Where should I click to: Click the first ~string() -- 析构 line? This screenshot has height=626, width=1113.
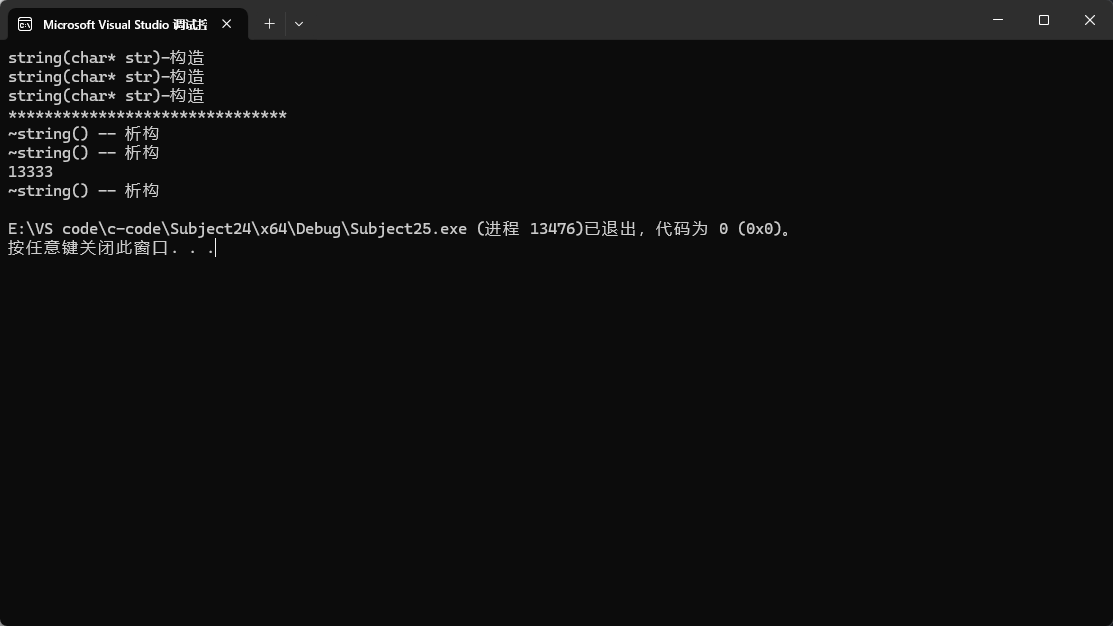(x=83, y=133)
